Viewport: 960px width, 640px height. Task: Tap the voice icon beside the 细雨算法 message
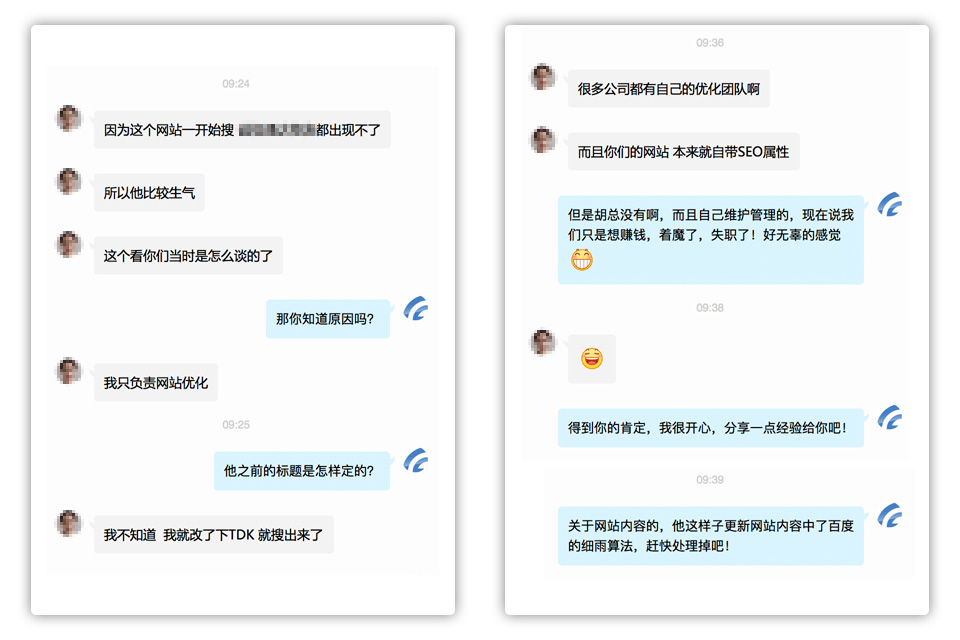tap(888, 518)
